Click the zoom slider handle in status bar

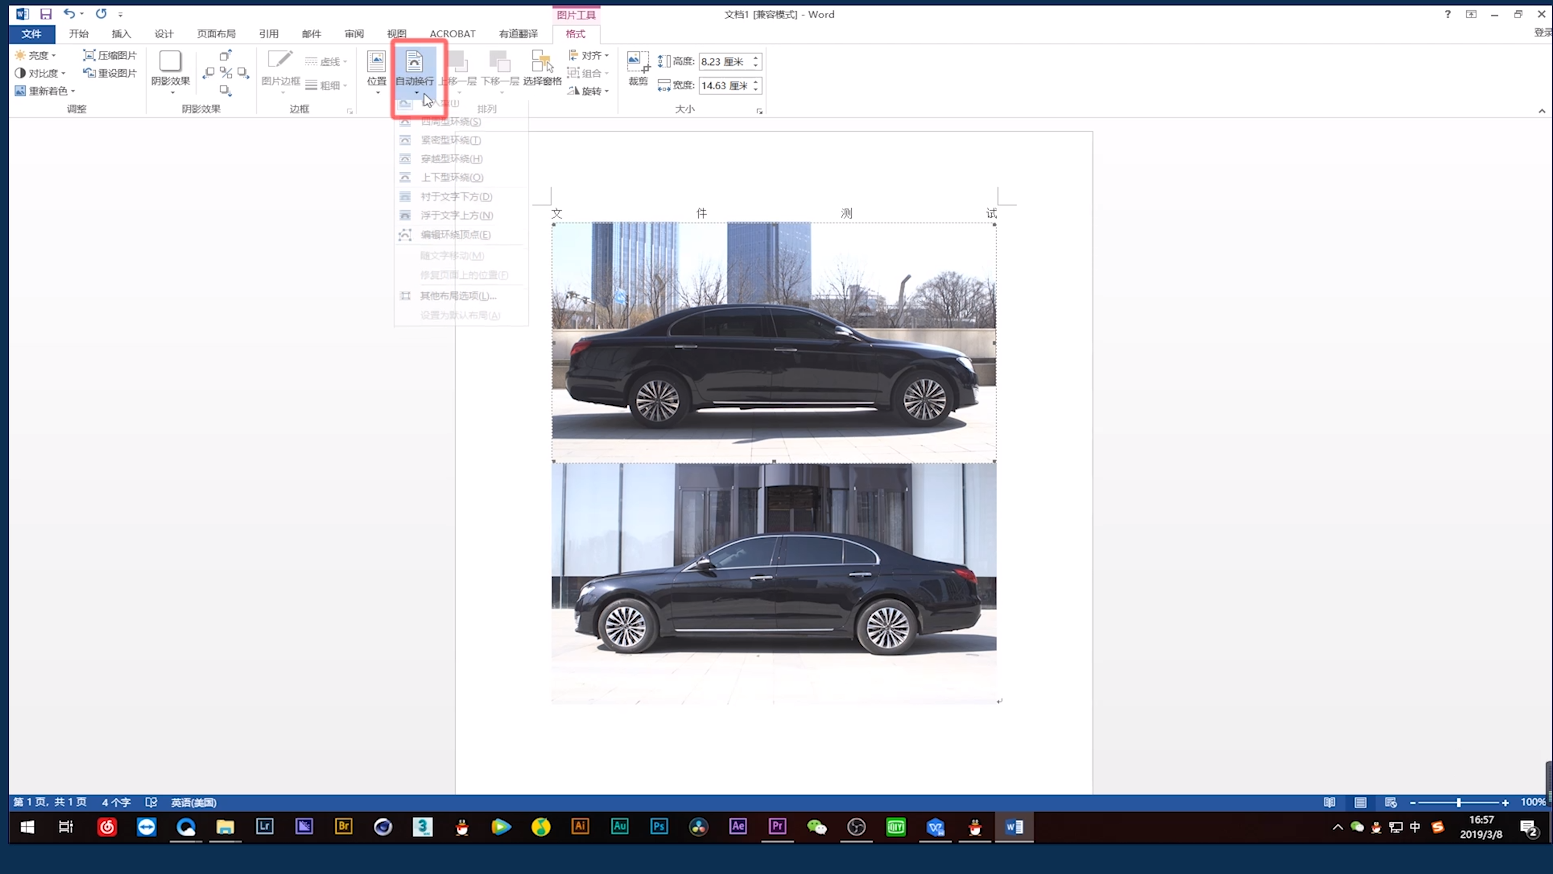click(1459, 803)
